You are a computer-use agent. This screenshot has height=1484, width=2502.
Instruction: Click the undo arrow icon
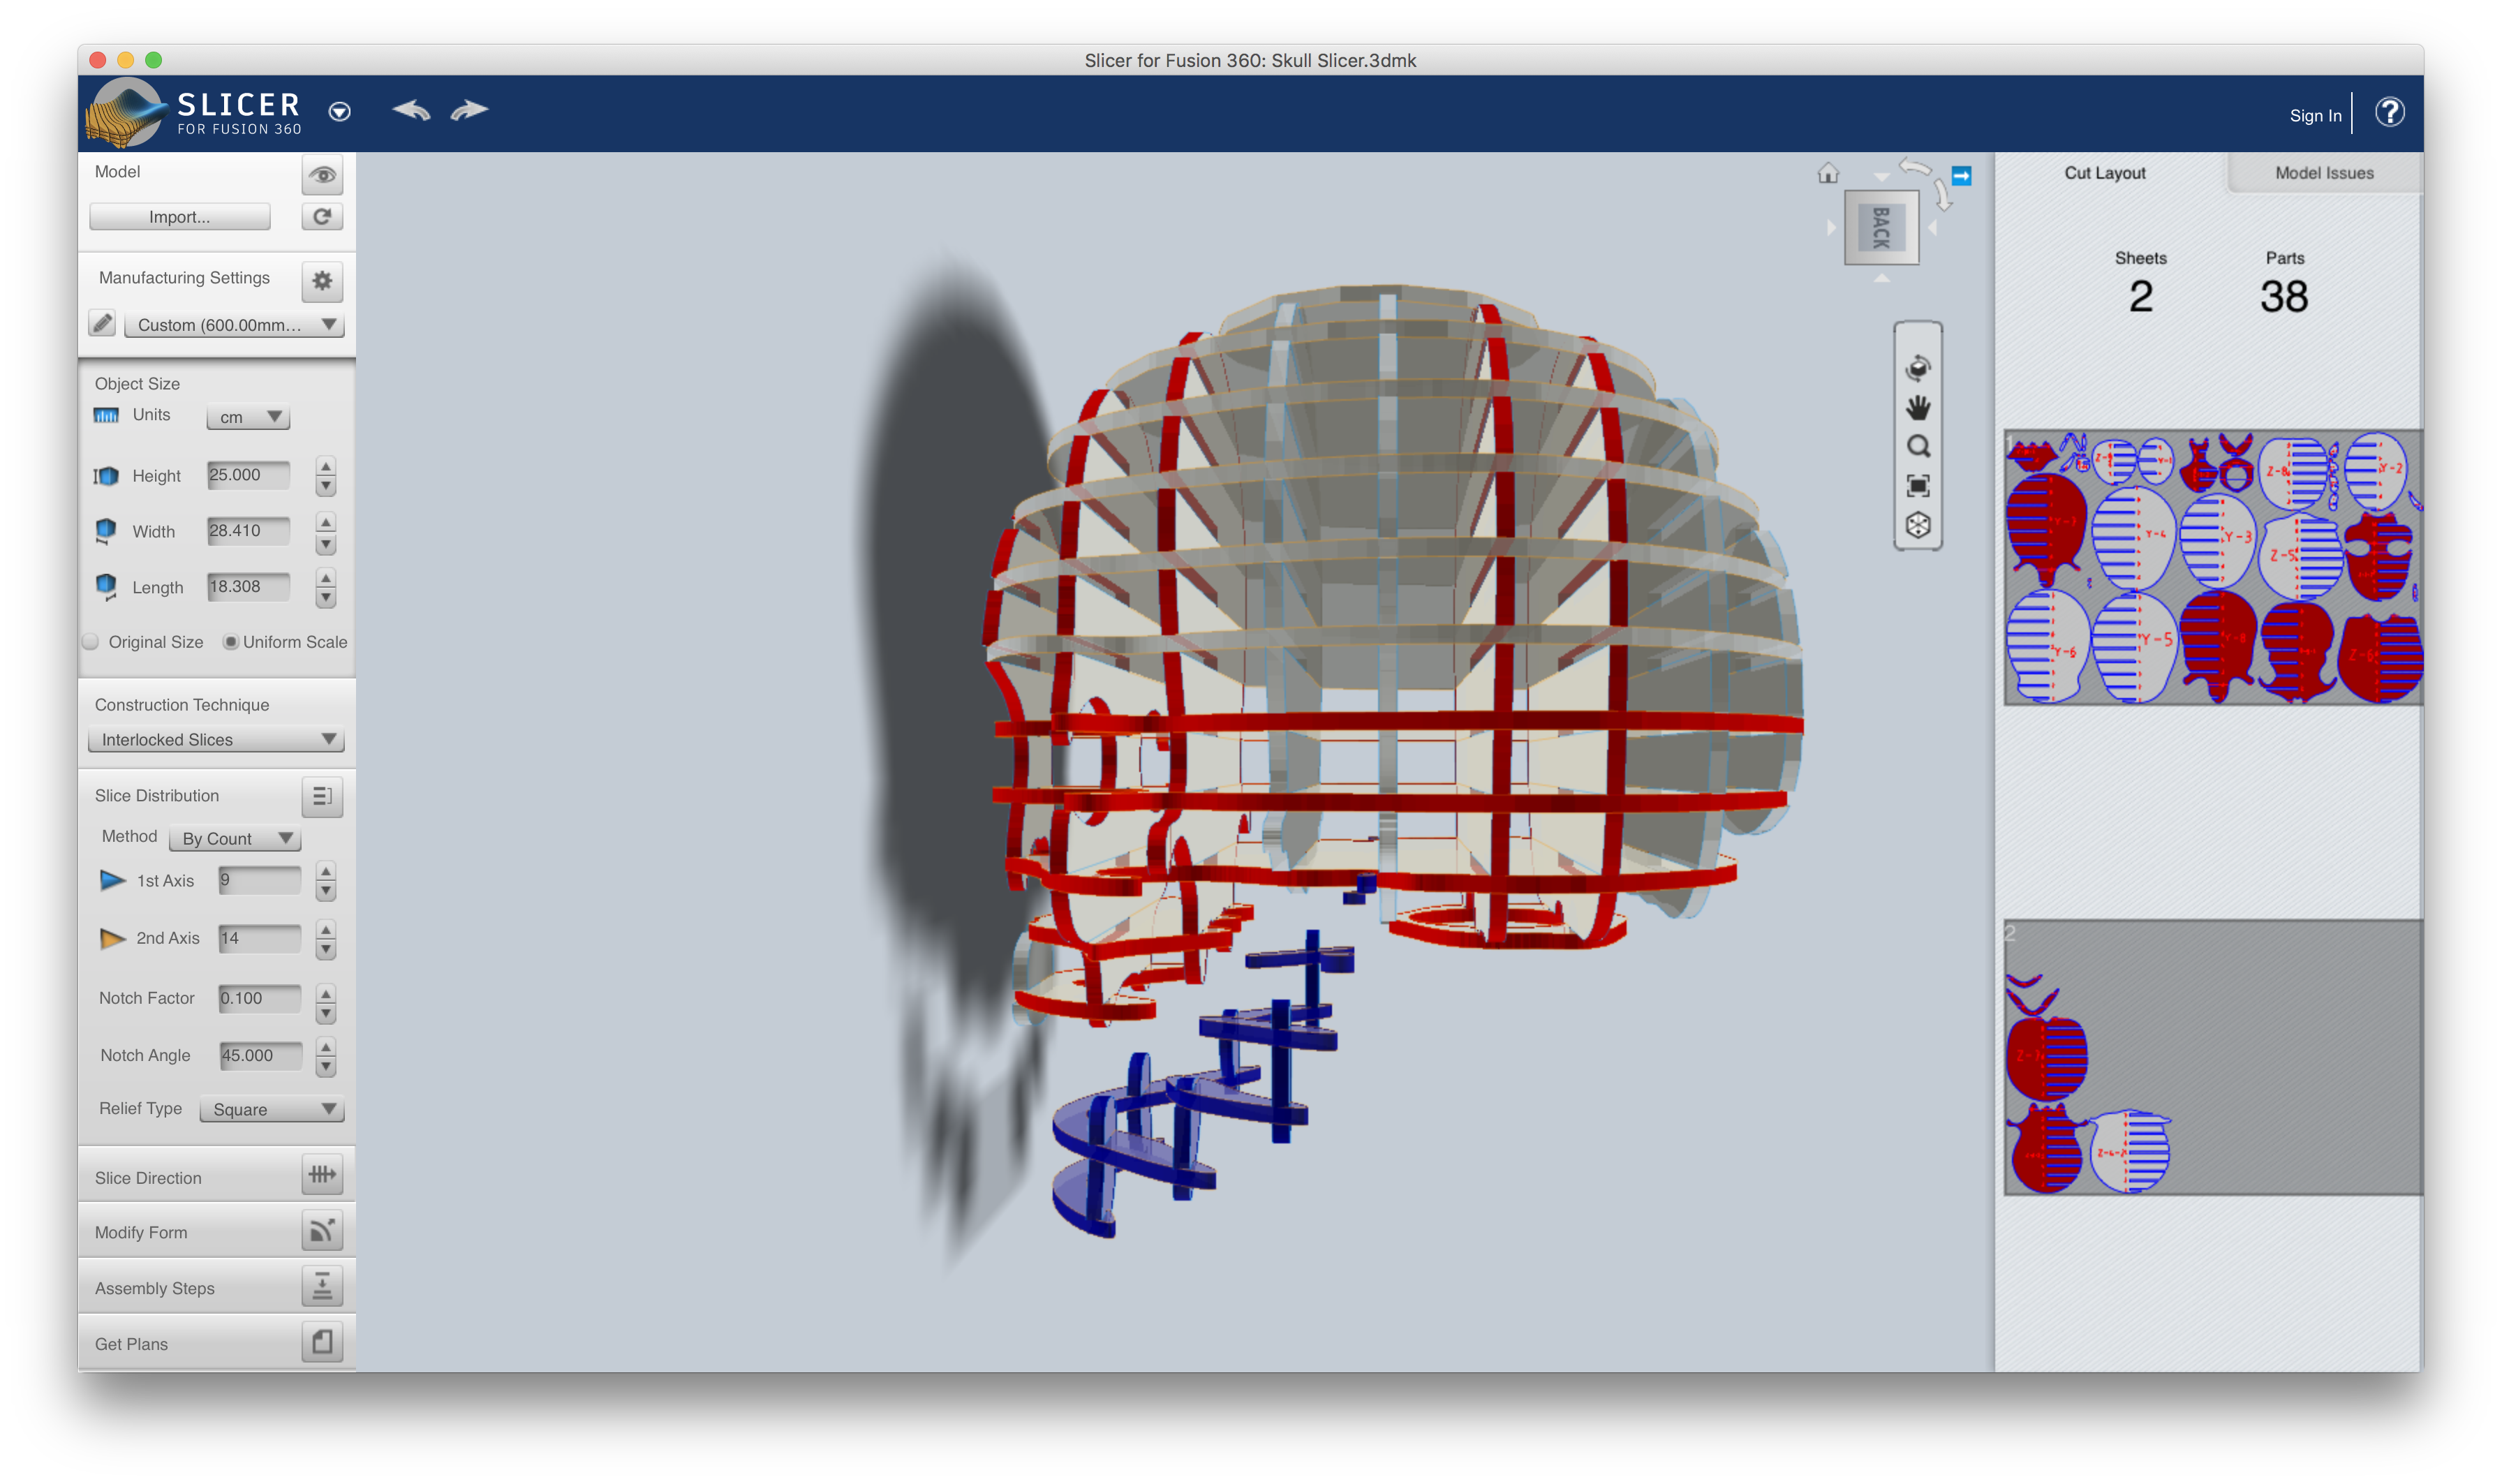coord(411,111)
